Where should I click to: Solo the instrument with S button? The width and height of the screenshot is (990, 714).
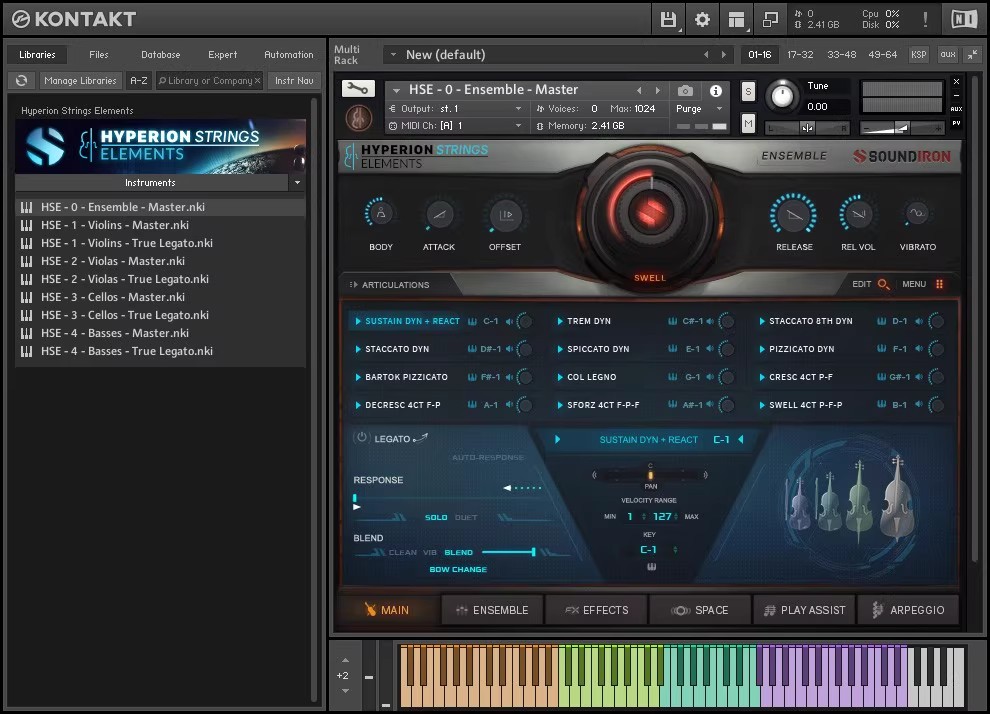[748, 92]
